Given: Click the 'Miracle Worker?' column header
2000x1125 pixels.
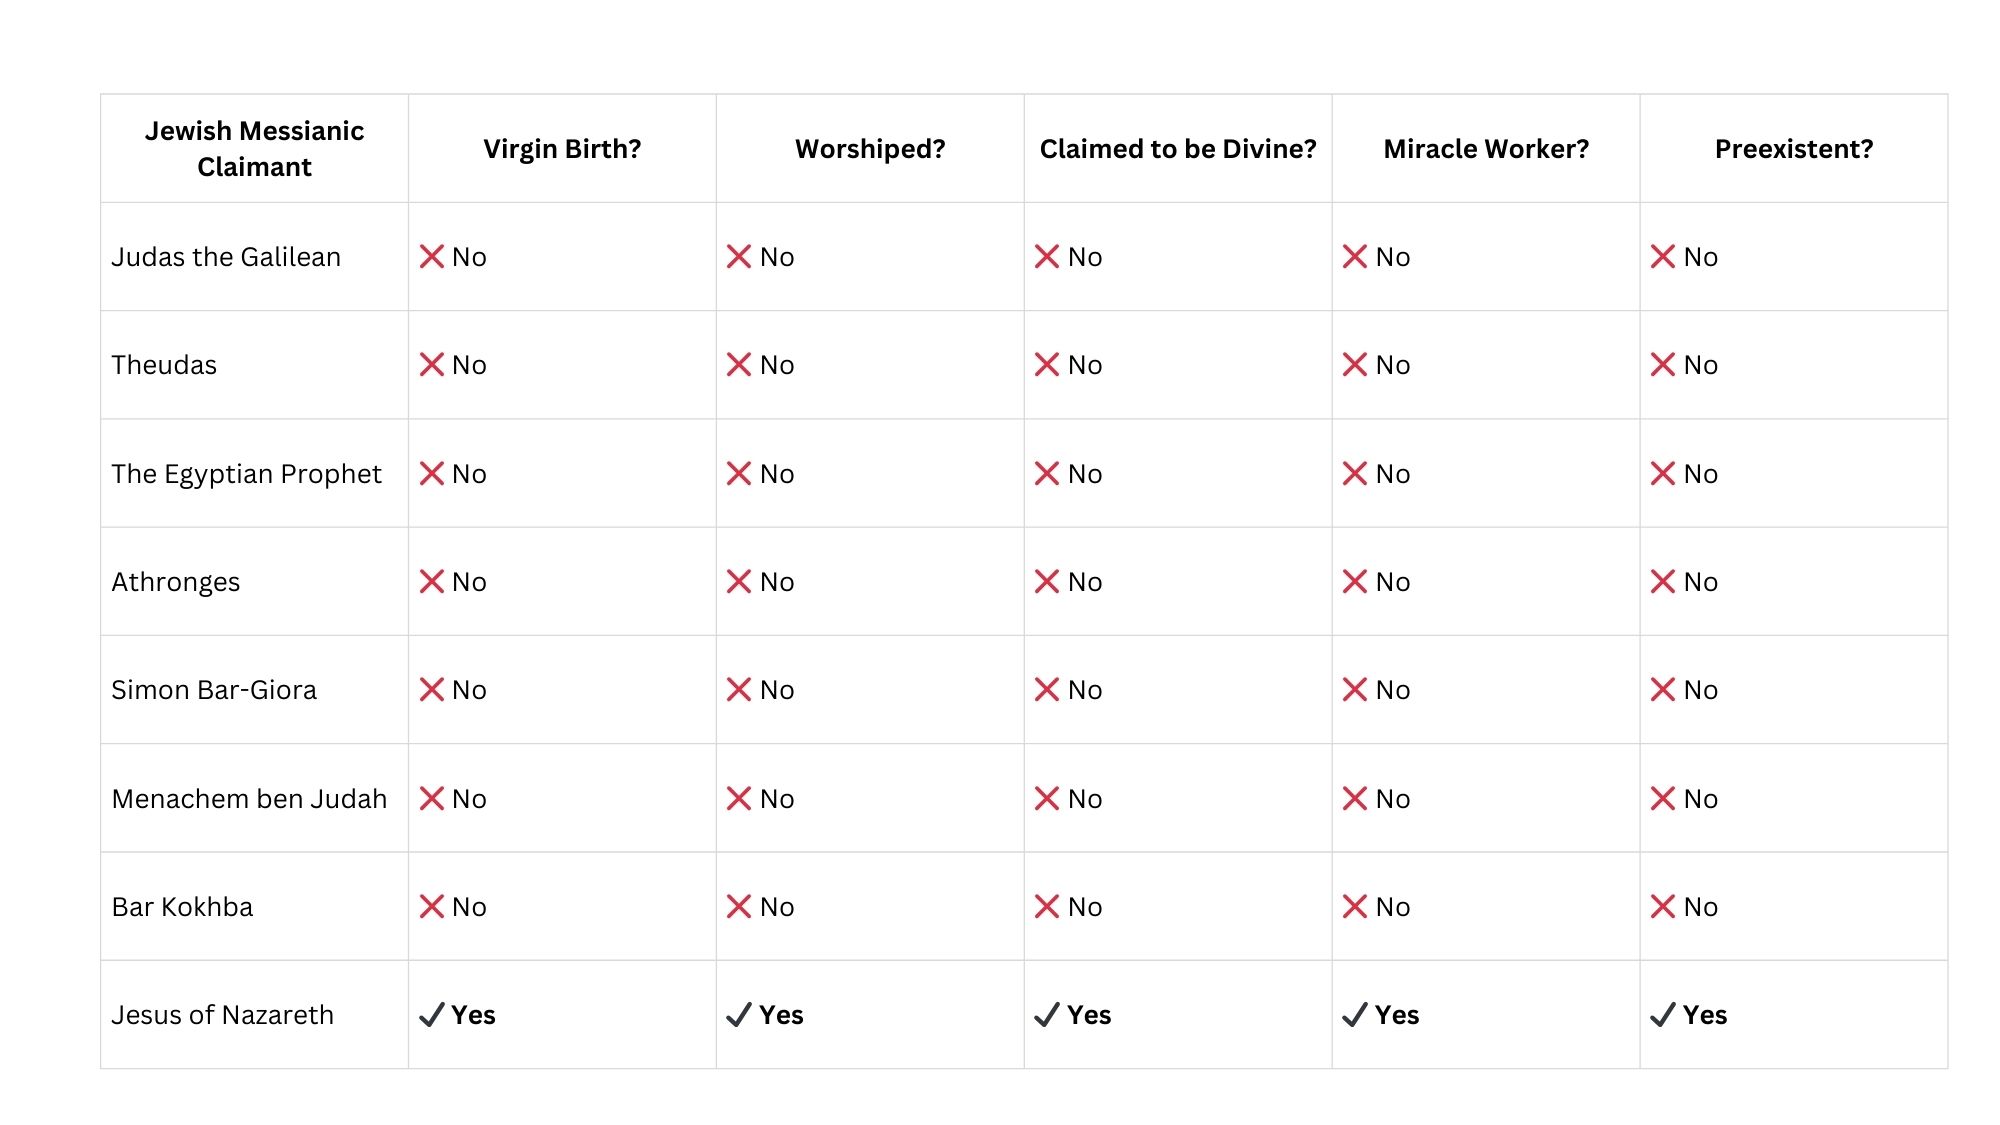Looking at the screenshot, I should 1486,149.
